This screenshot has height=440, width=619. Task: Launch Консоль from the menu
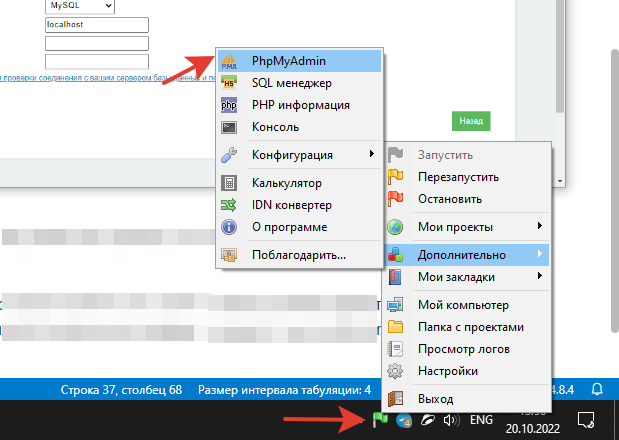(299, 127)
